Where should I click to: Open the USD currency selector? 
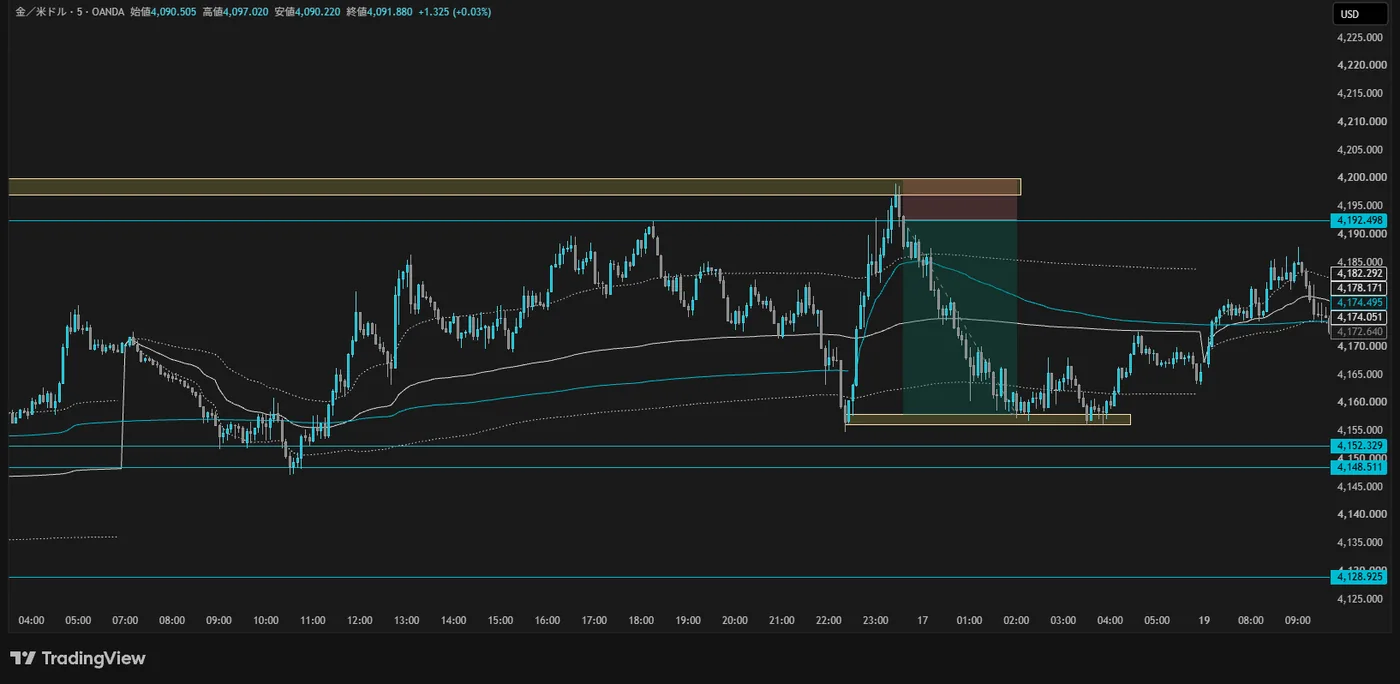click(x=1361, y=14)
